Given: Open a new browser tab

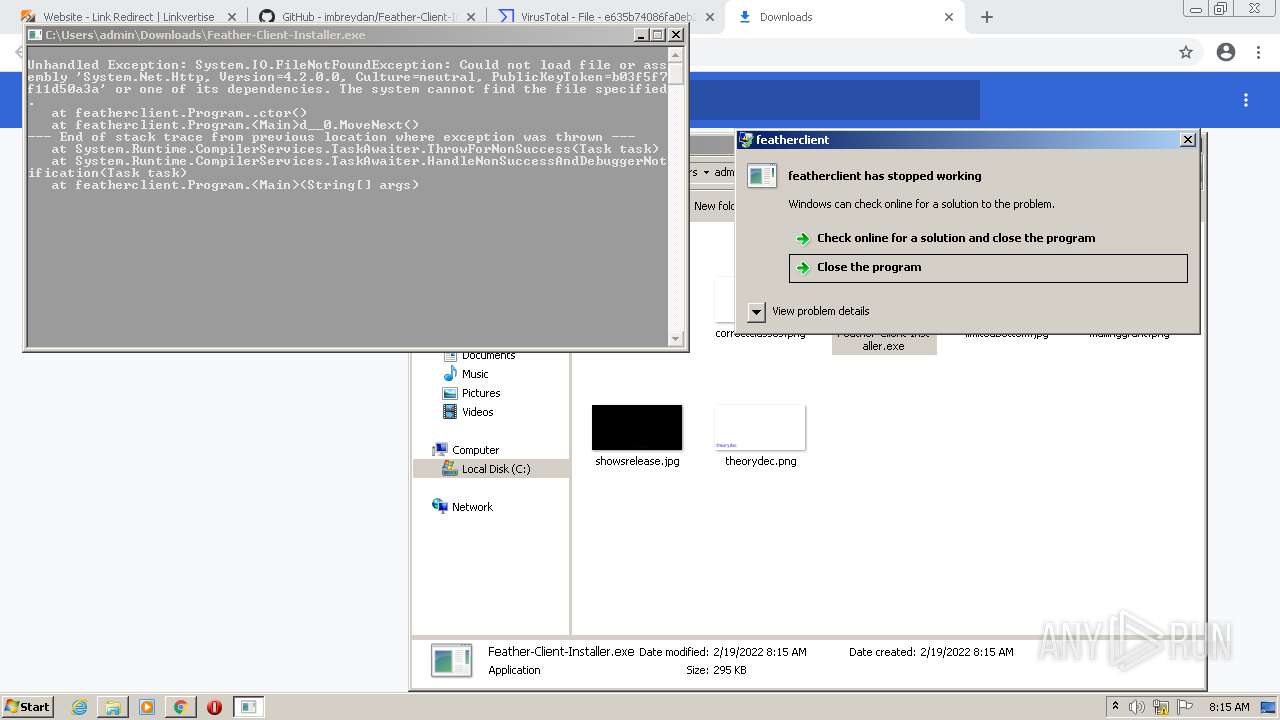Looking at the screenshot, I should (x=987, y=17).
